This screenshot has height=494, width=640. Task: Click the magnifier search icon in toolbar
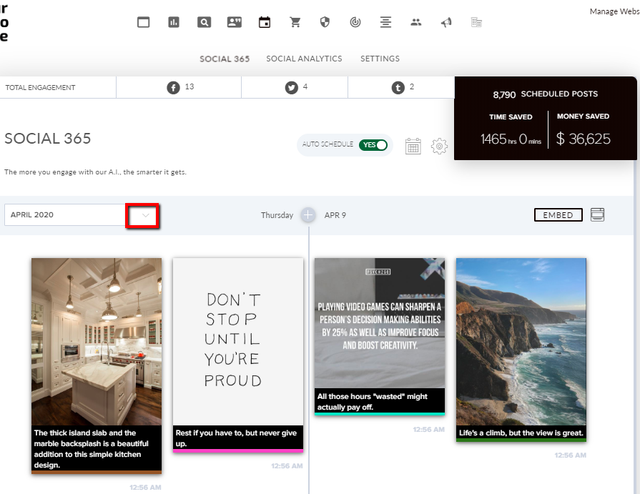204,22
